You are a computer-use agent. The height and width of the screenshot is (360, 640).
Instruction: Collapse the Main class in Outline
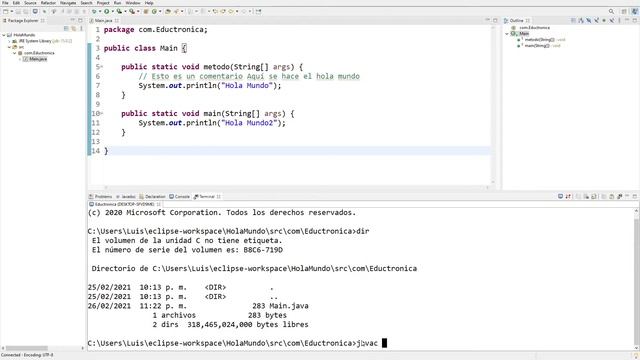[x=507, y=34]
